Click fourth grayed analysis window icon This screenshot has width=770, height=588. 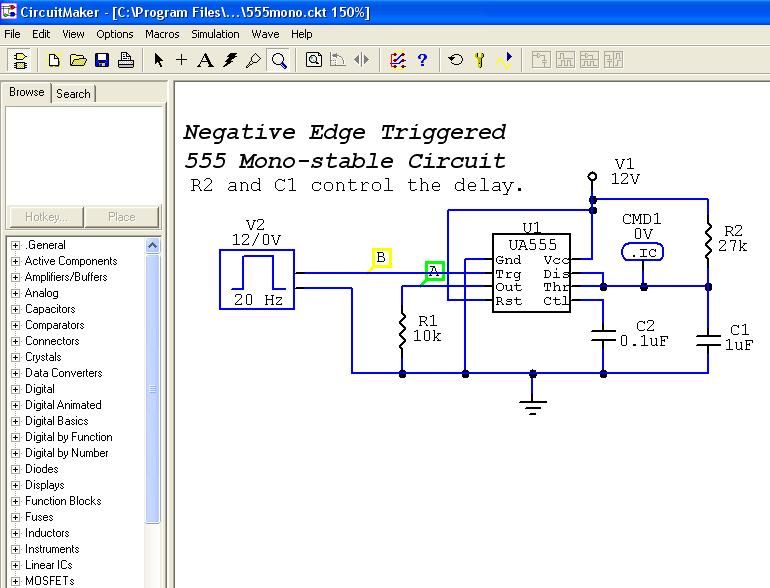coord(613,60)
